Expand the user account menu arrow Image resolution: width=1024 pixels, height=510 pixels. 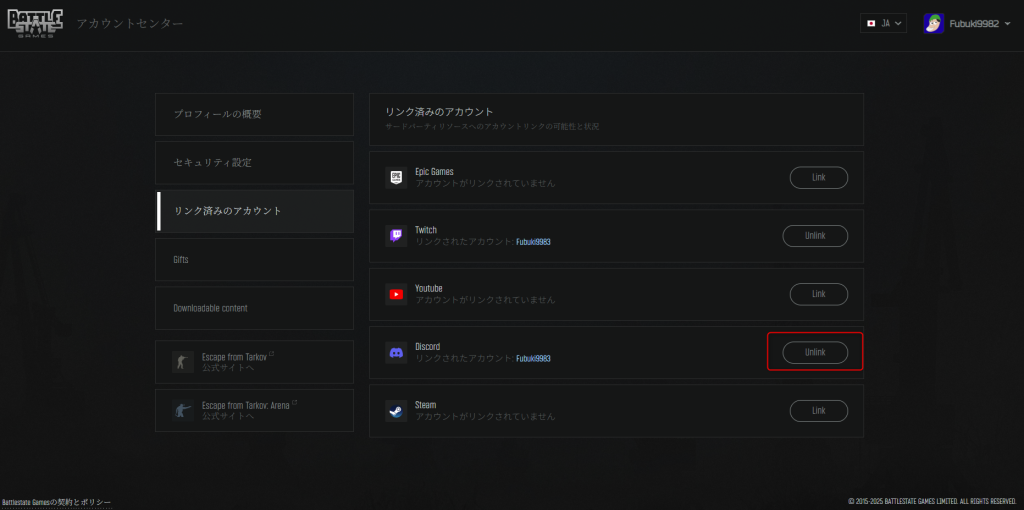pyautogui.click(x=1008, y=23)
